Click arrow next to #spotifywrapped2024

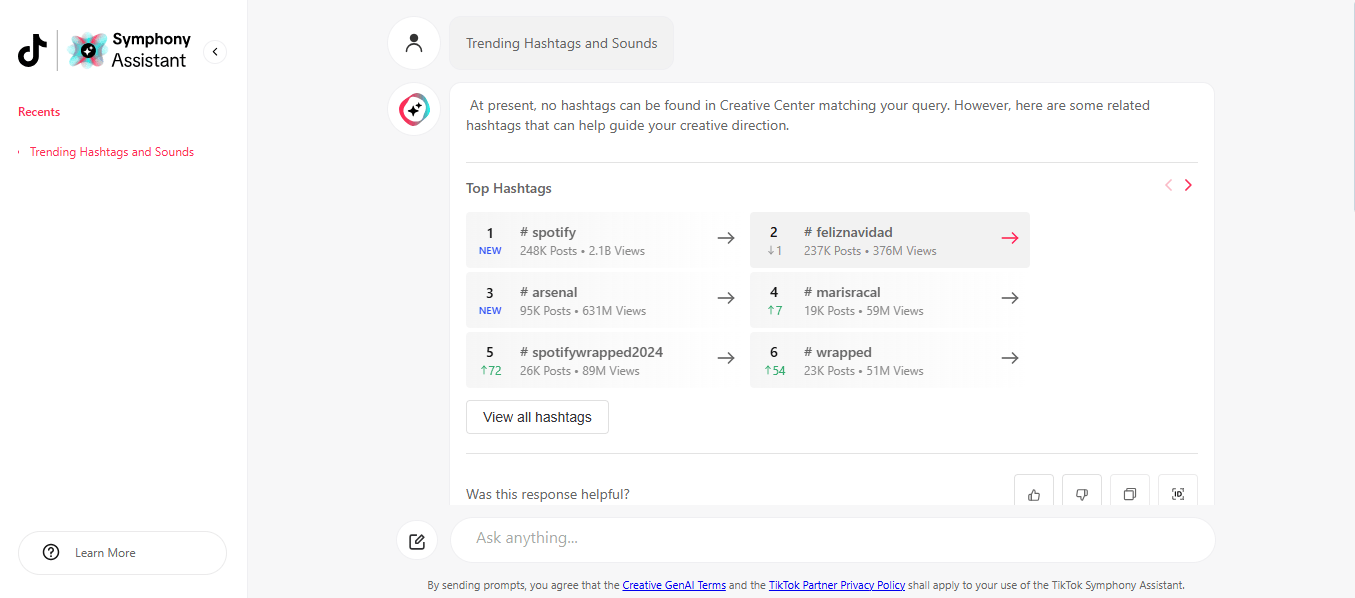pos(726,358)
